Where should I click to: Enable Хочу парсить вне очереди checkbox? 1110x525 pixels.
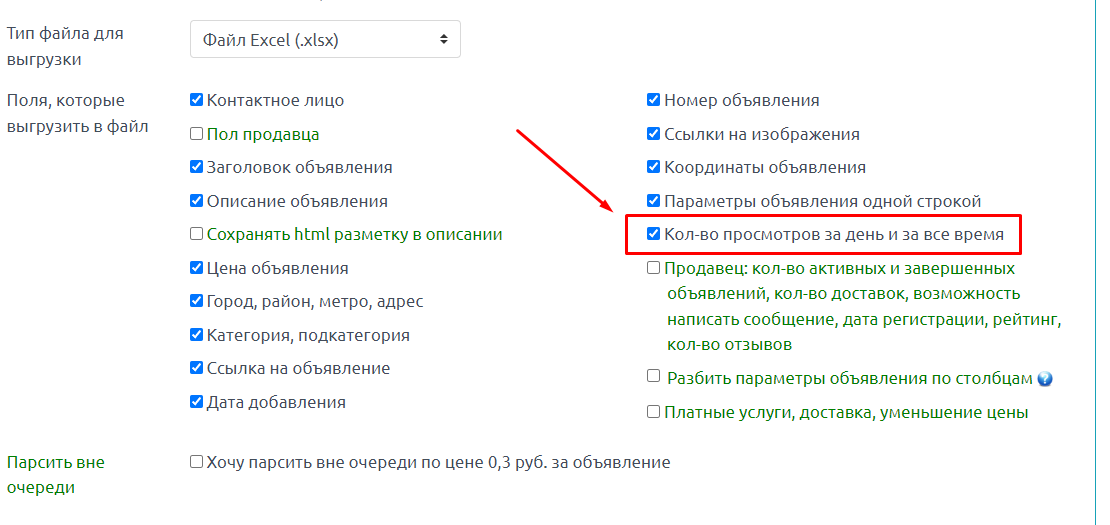point(197,462)
